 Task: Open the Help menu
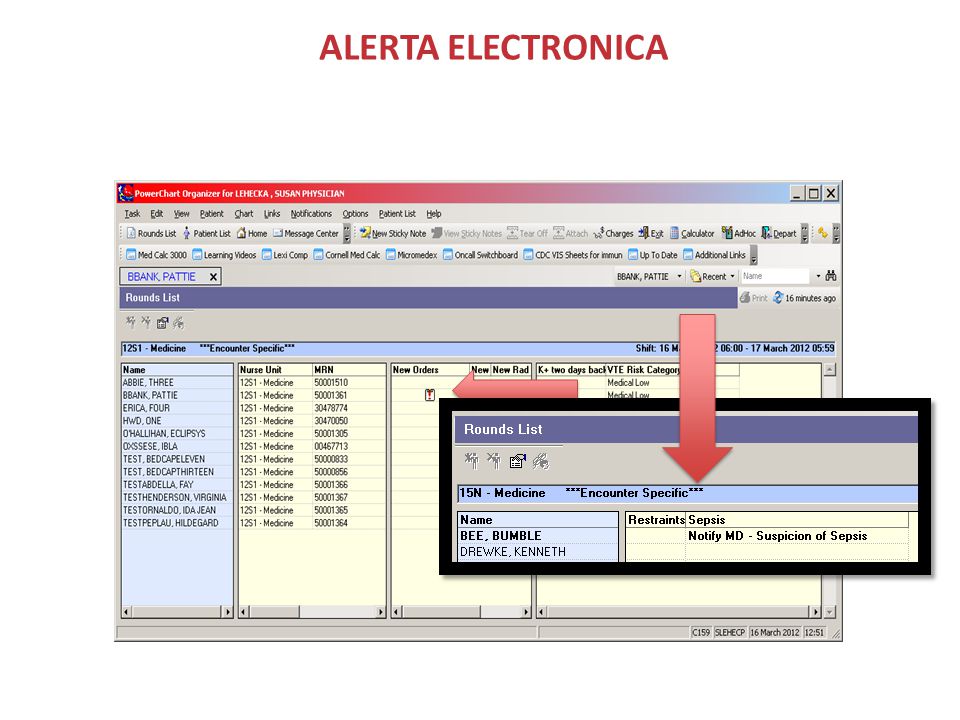[x=433, y=214]
